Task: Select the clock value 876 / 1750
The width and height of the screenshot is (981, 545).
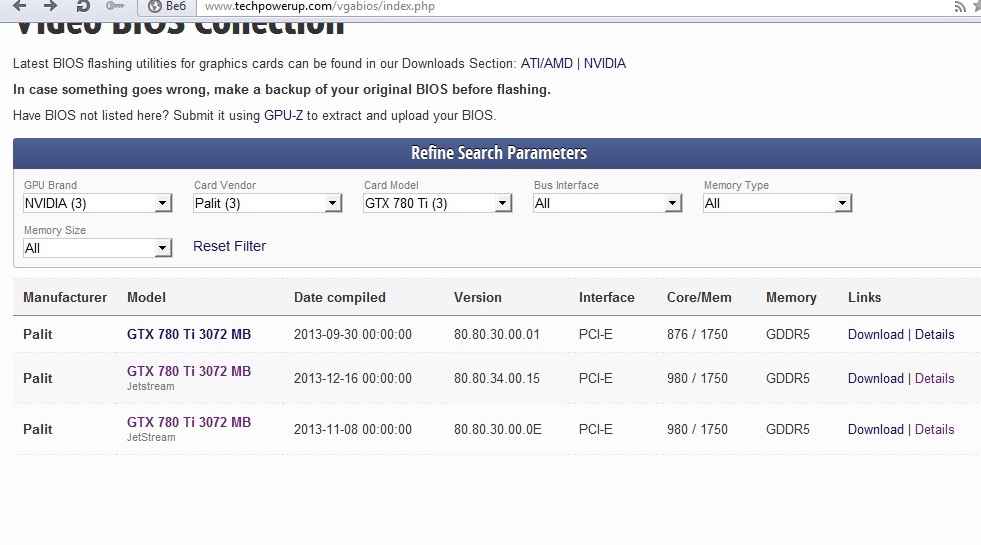Action: [697, 334]
